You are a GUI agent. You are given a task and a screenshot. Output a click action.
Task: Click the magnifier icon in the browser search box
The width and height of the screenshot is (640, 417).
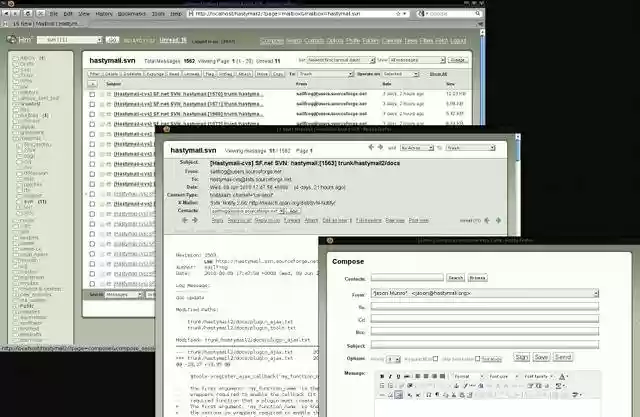point(477,13)
